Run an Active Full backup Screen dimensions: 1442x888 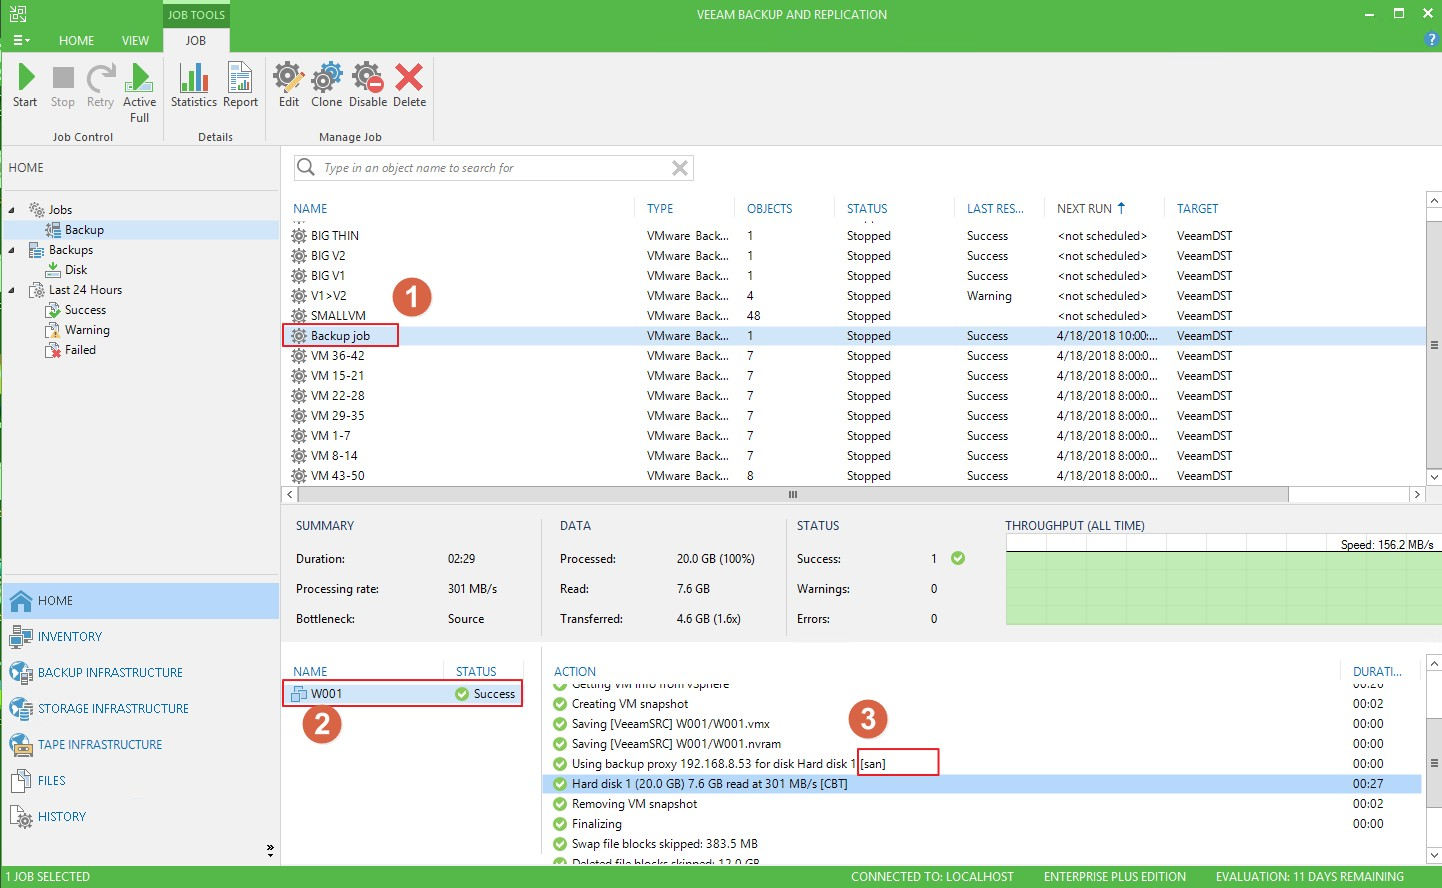tap(139, 80)
